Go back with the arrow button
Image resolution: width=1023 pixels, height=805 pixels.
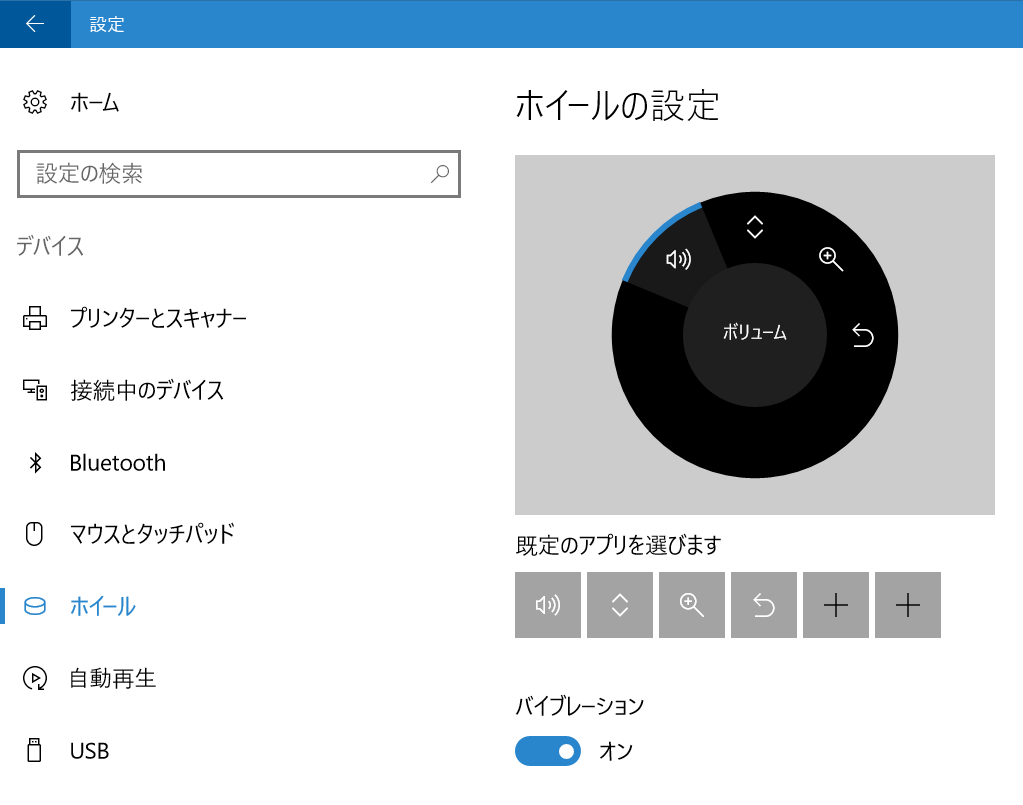pyautogui.click(x=35, y=24)
